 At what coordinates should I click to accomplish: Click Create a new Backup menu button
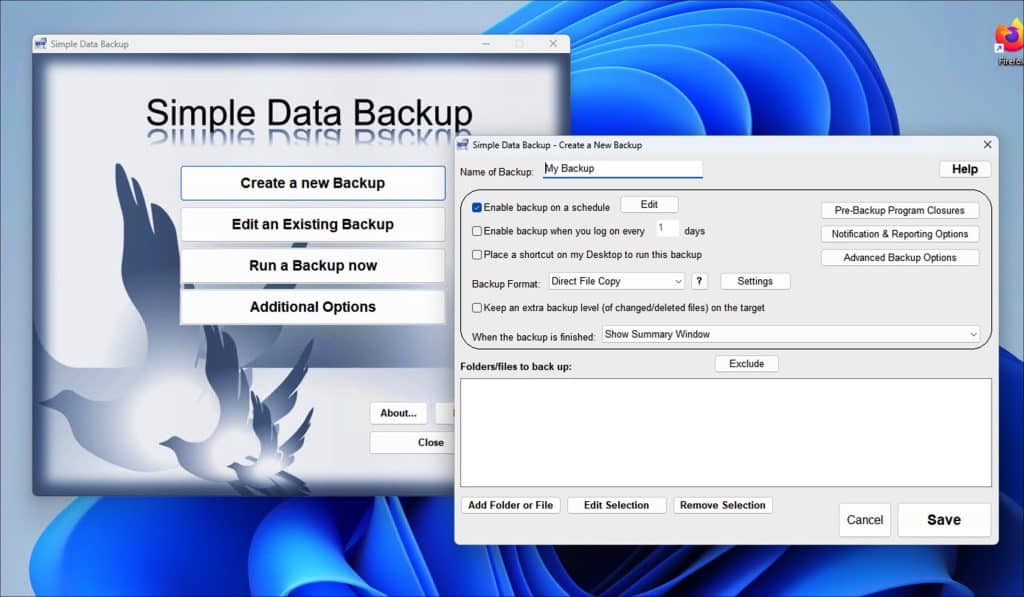pos(312,183)
